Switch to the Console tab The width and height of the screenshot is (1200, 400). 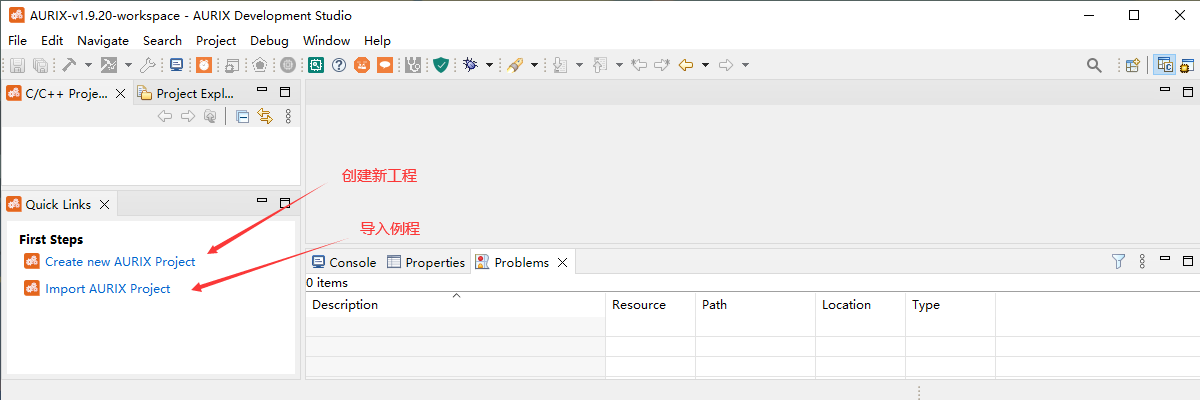coord(344,262)
